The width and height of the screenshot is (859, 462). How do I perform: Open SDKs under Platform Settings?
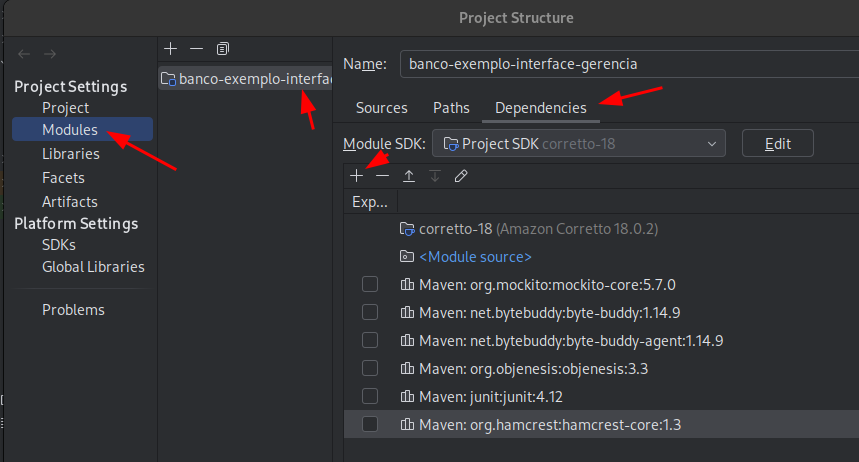pyautogui.click(x=59, y=245)
